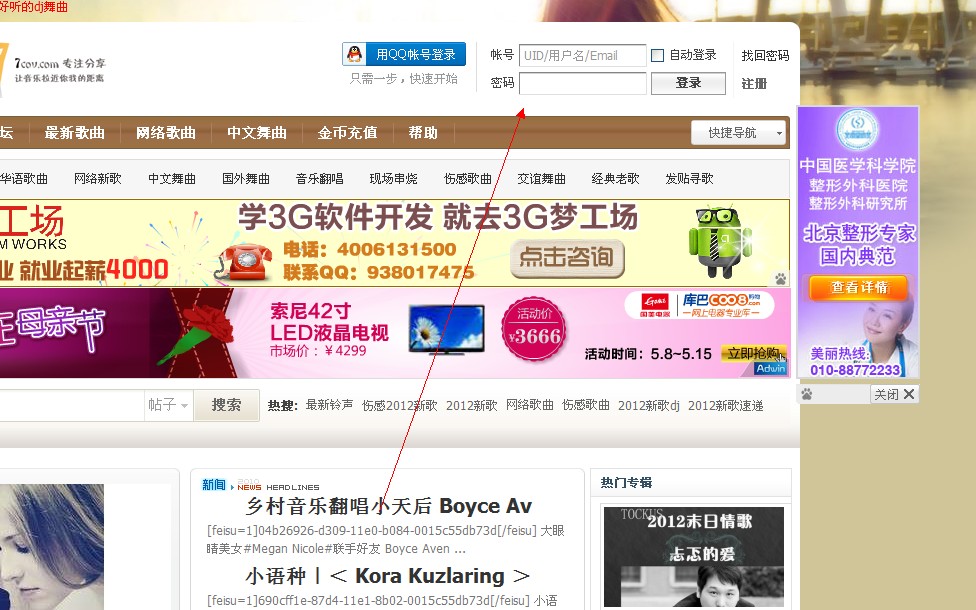Click the ¥3666 activity price badge
The height and width of the screenshot is (610, 976).
[534, 329]
